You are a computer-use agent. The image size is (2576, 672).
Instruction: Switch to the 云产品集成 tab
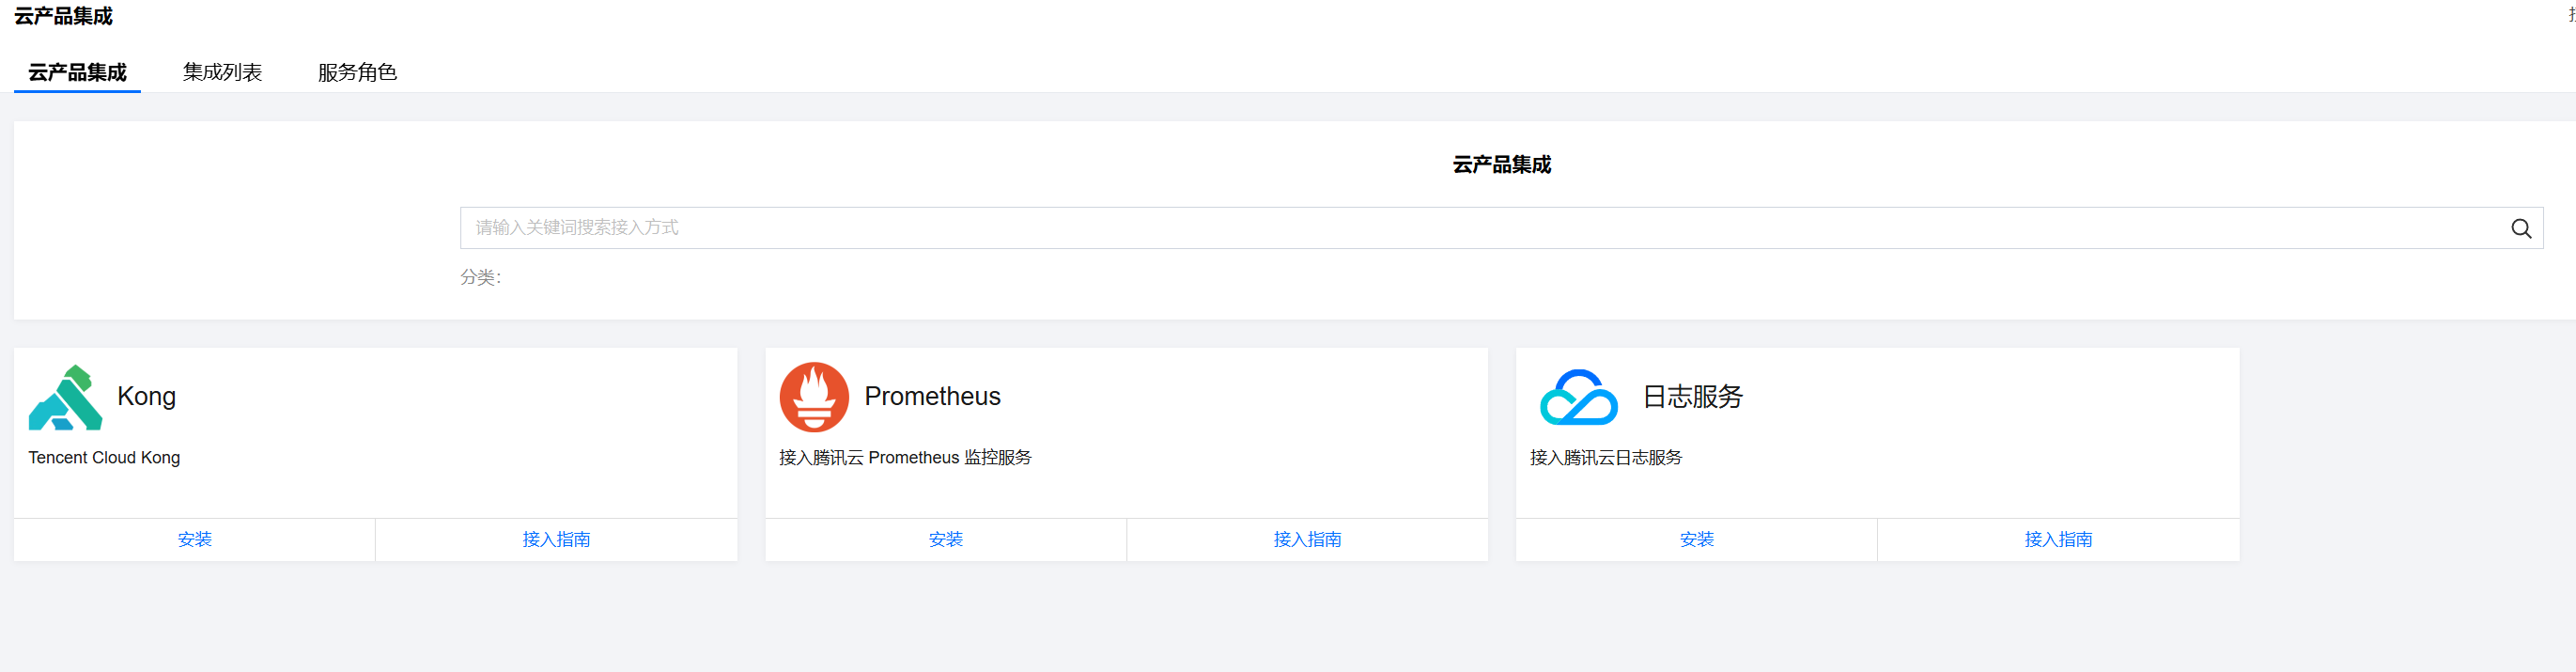point(77,72)
